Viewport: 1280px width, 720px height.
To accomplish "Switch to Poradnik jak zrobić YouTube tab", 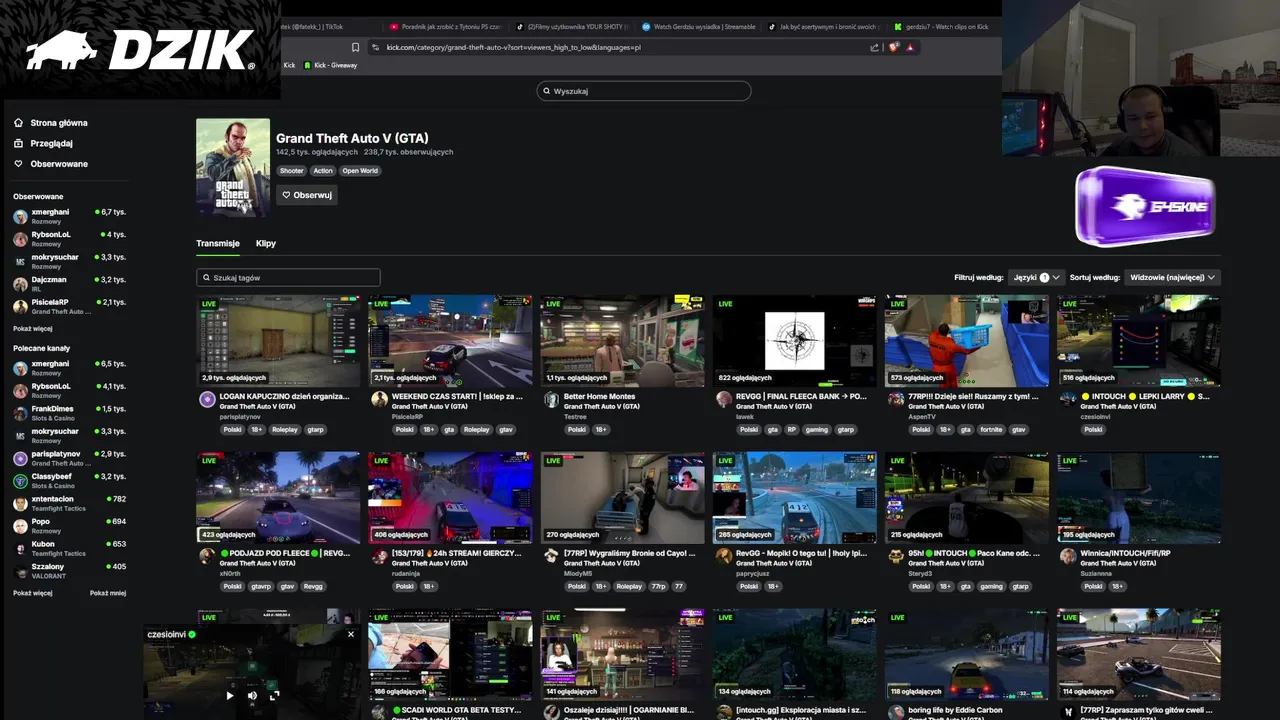I will click(445, 27).
